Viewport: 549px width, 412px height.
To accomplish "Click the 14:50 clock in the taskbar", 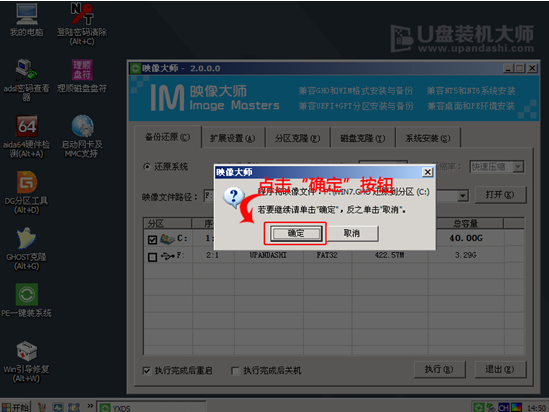I will tap(536, 408).
